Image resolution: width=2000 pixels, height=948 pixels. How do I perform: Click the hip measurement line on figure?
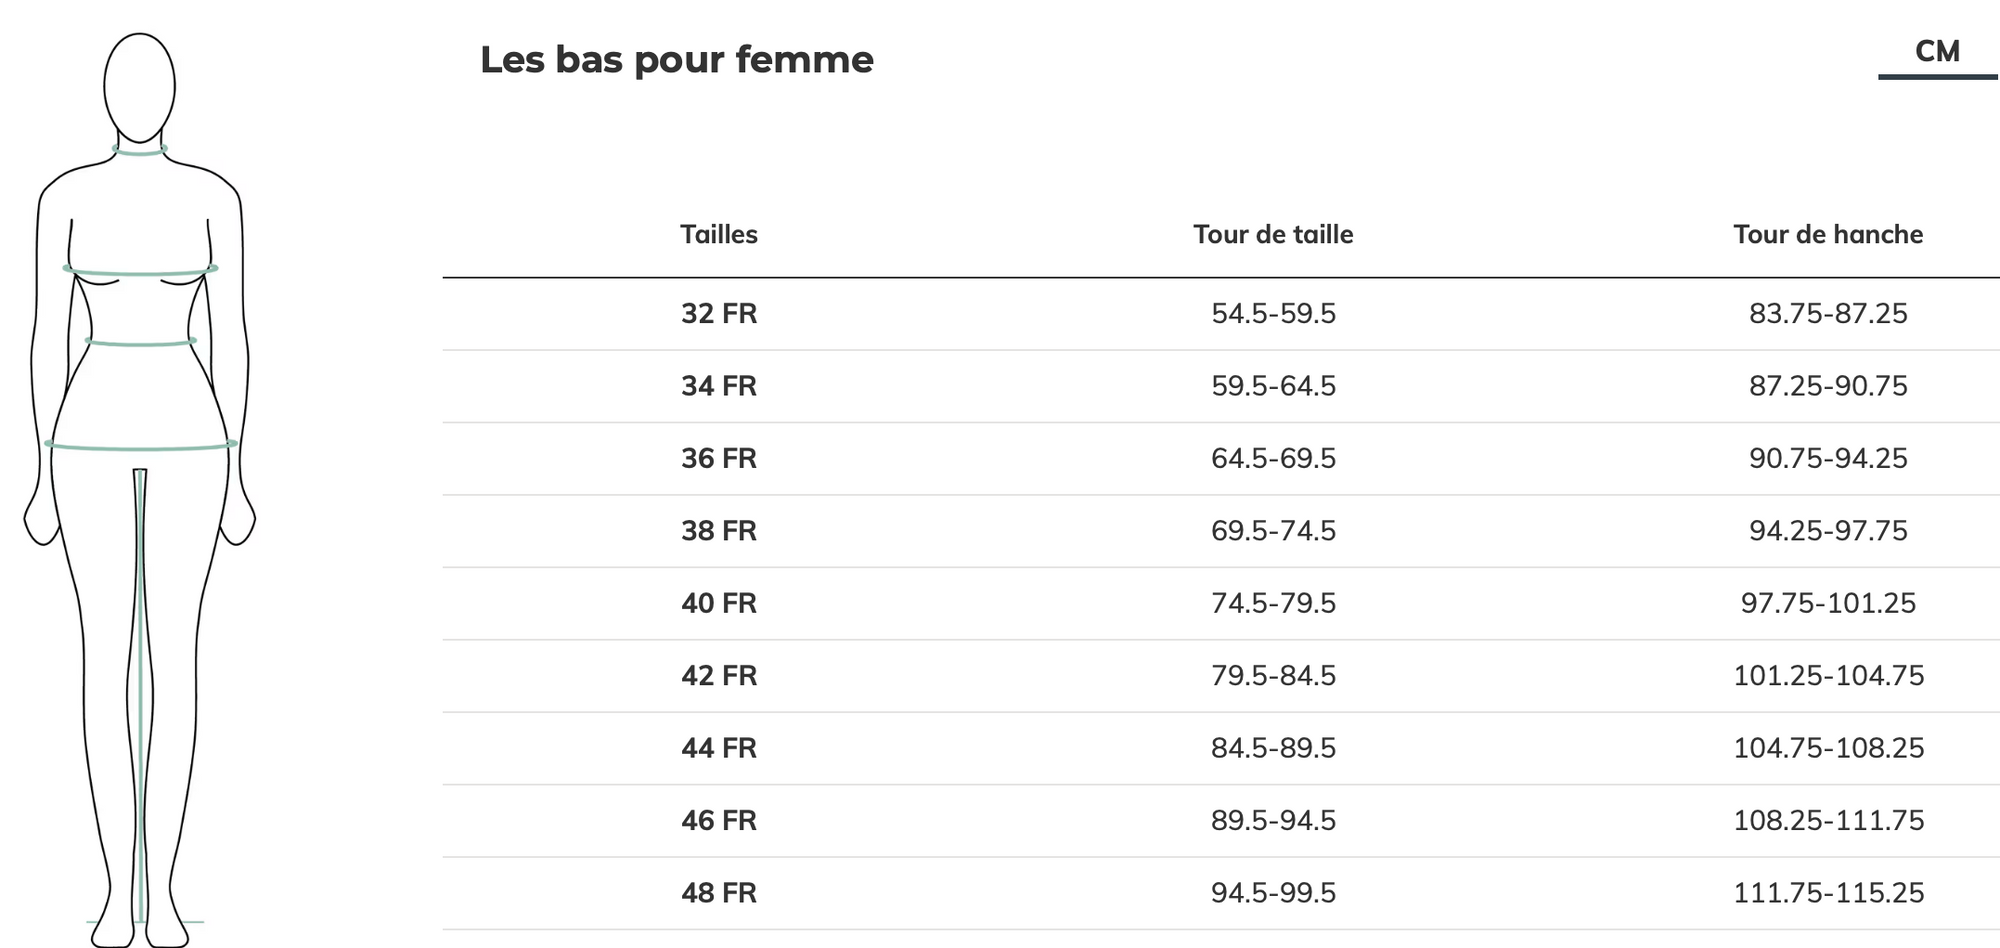pos(141,445)
